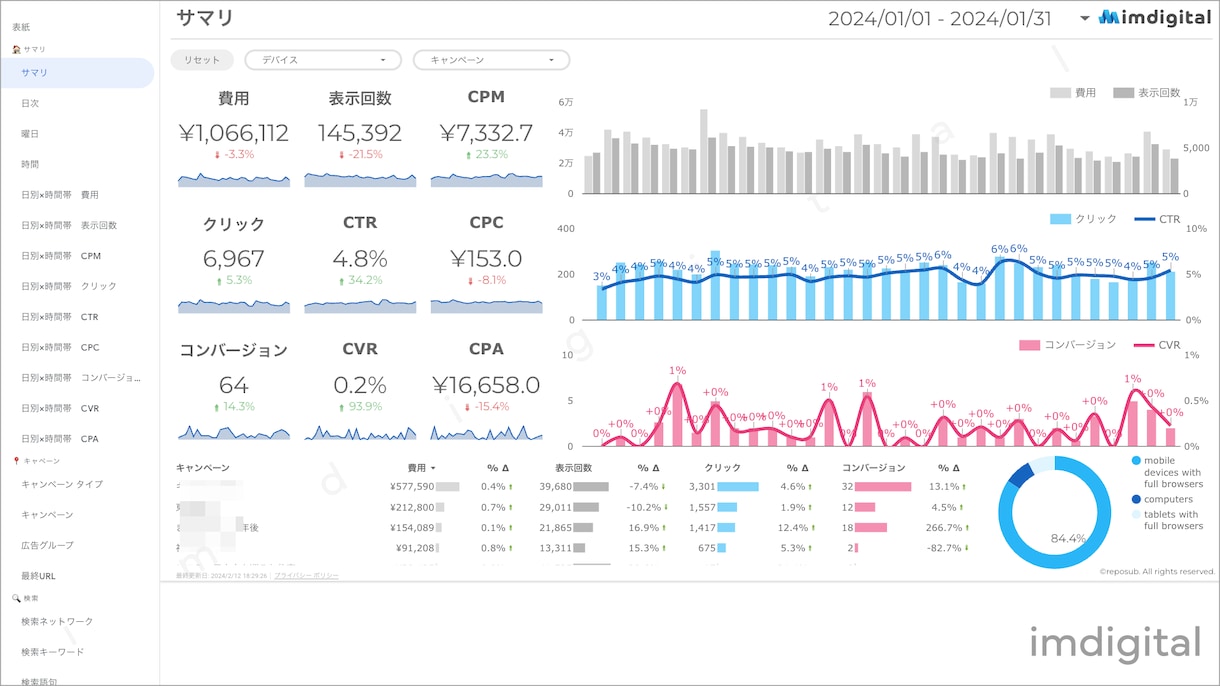The width and height of the screenshot is (1220, 686).
Task: Click the magnifier icon beside the 検索 section header
Action: coord(16,598)
